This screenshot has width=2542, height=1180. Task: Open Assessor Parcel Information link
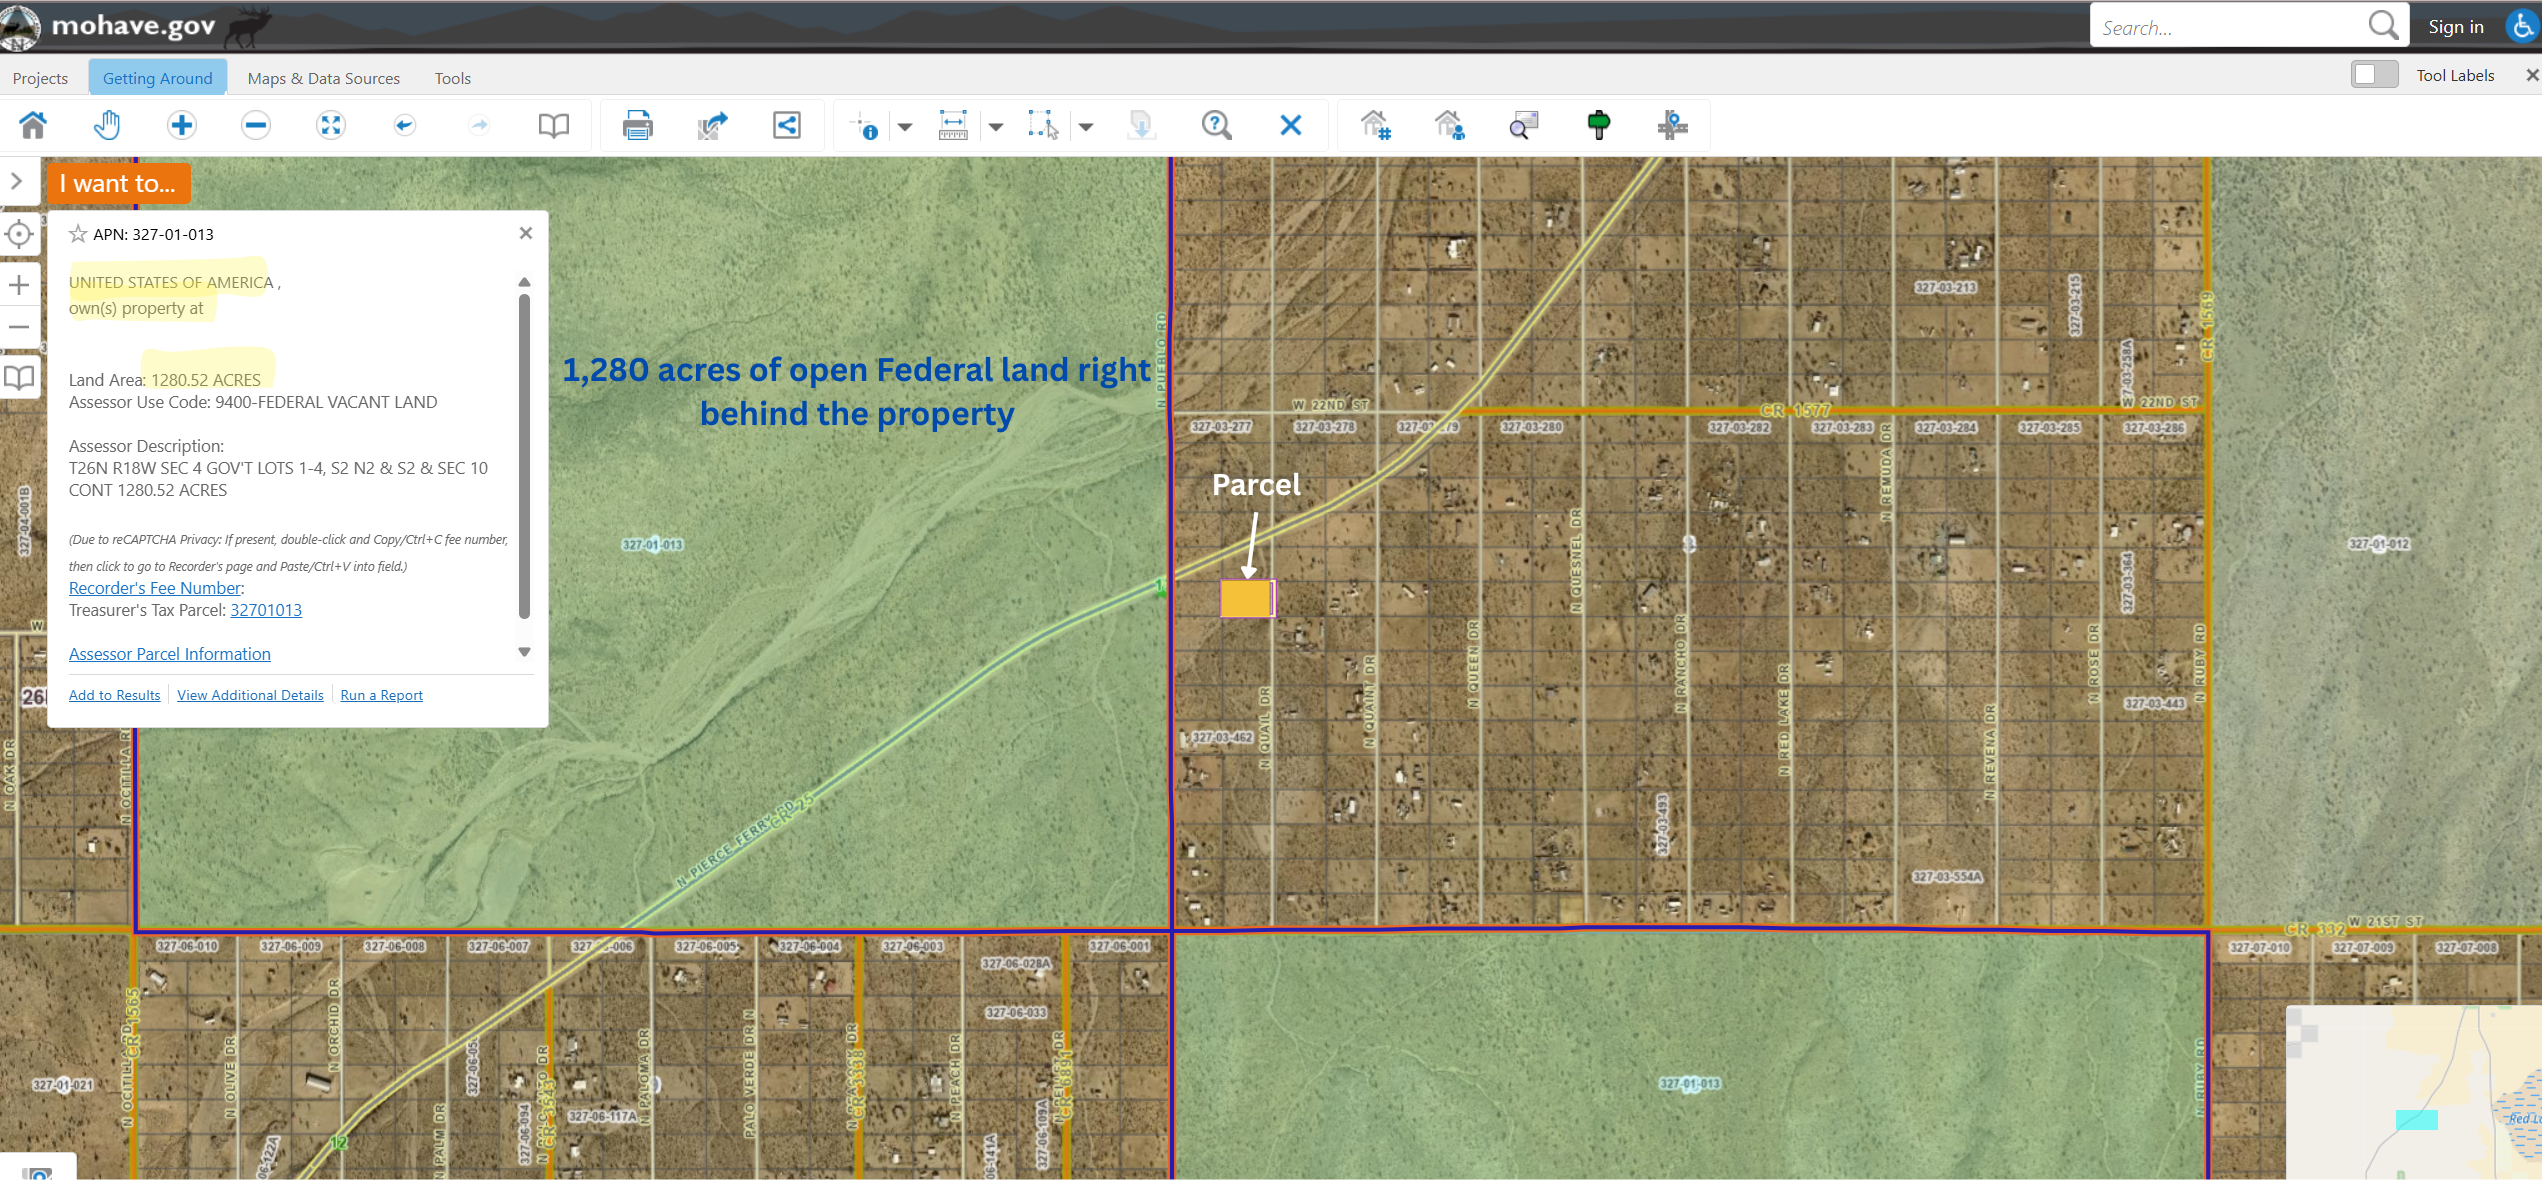169,654
